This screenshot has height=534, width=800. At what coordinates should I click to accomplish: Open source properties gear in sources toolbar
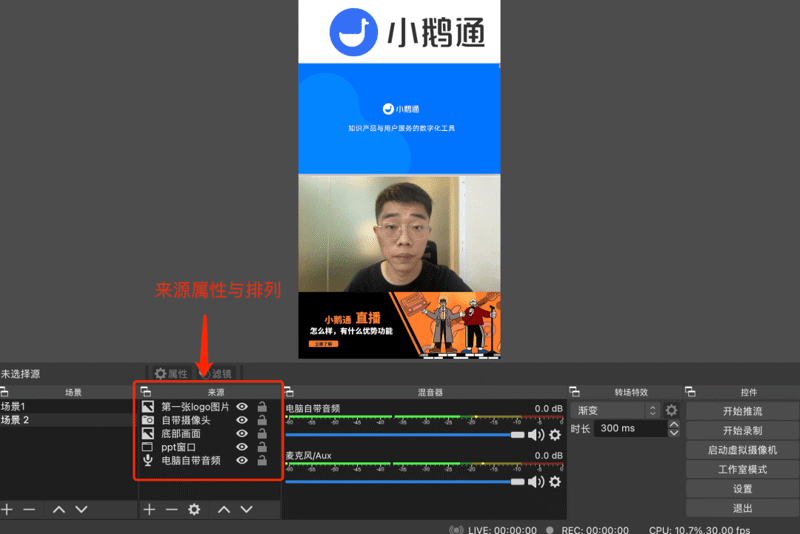point(194,509)
